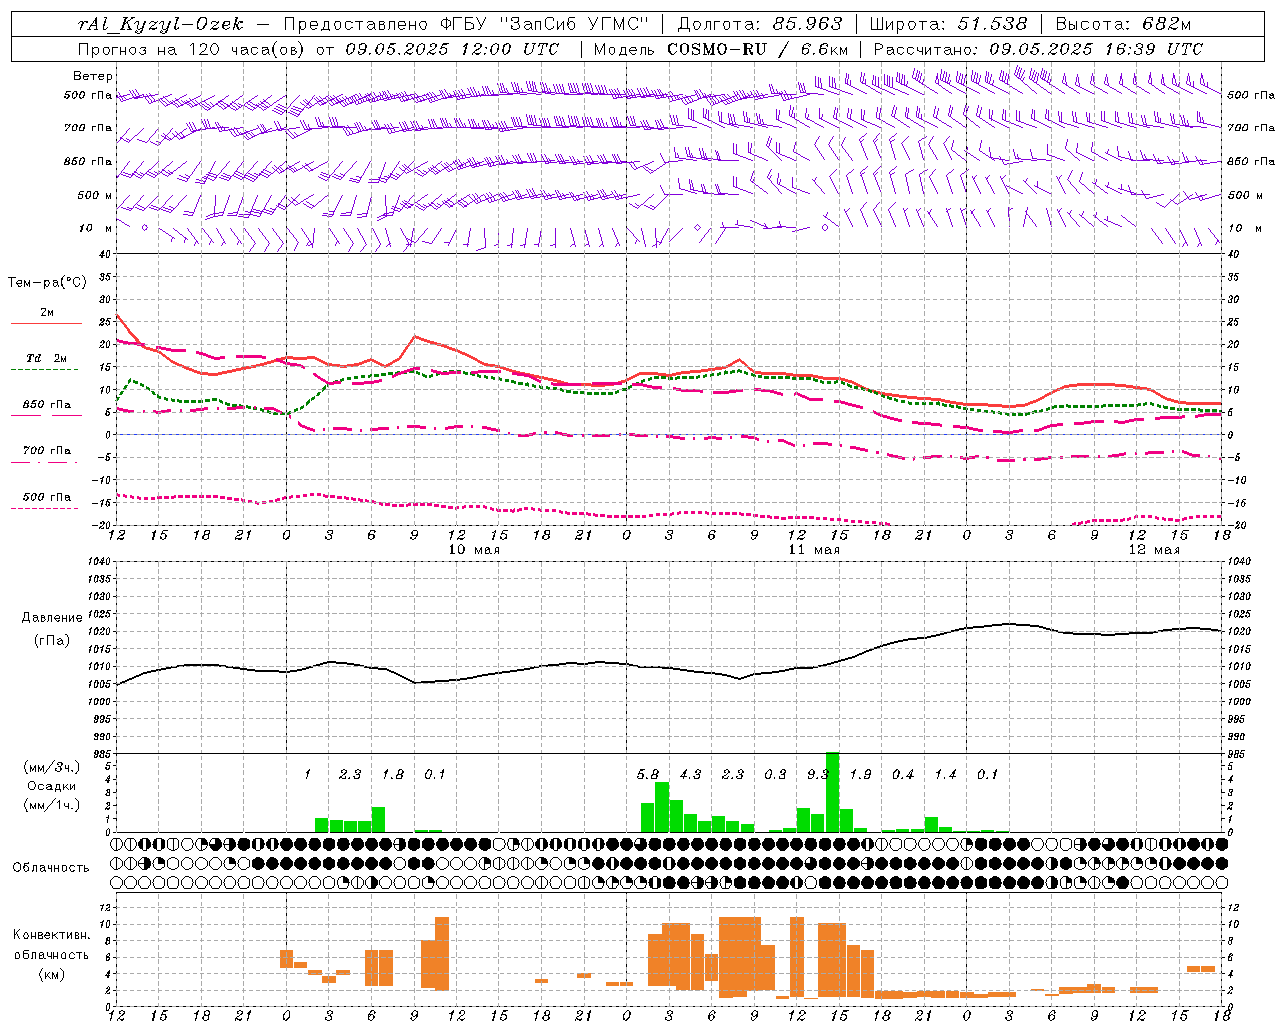The image size is (1280, 1024).
Task: Click the Долгота: 85.963 value
Action: pyautogui.click(x=760, y=24)
